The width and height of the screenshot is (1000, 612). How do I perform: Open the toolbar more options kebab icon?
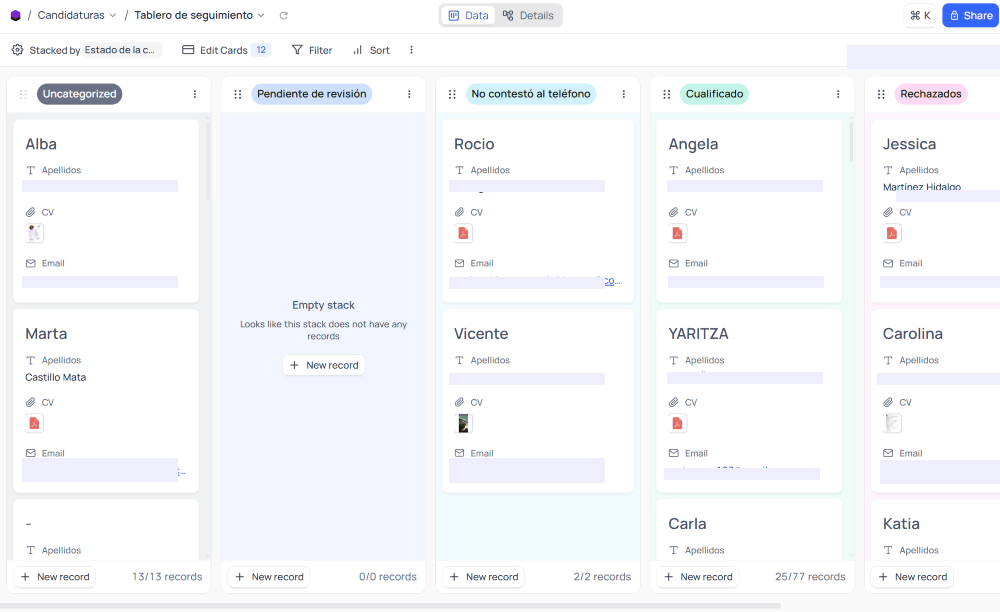pos(411,50)
